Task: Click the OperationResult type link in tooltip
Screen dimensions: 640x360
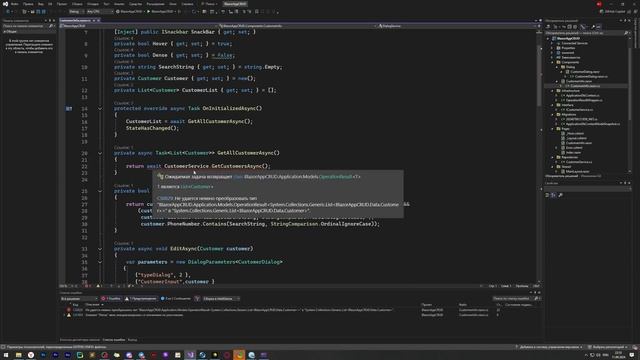Action: [x=336, y=177]
